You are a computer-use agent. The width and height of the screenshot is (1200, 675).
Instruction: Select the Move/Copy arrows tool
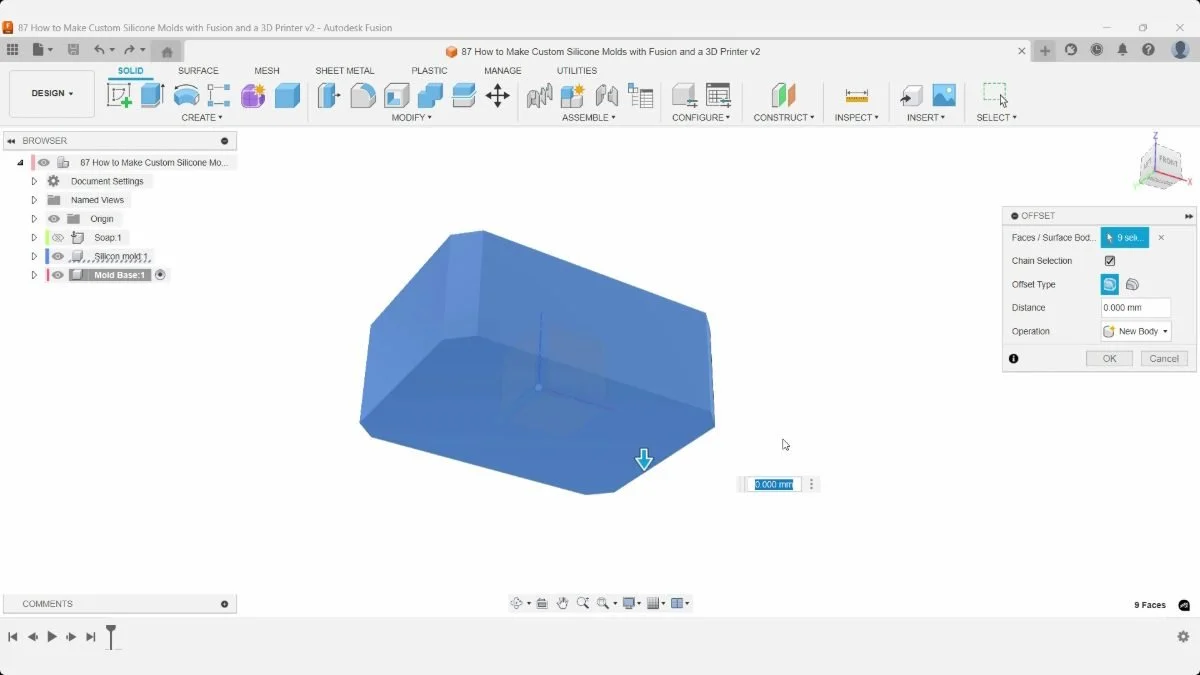(497, 96)
